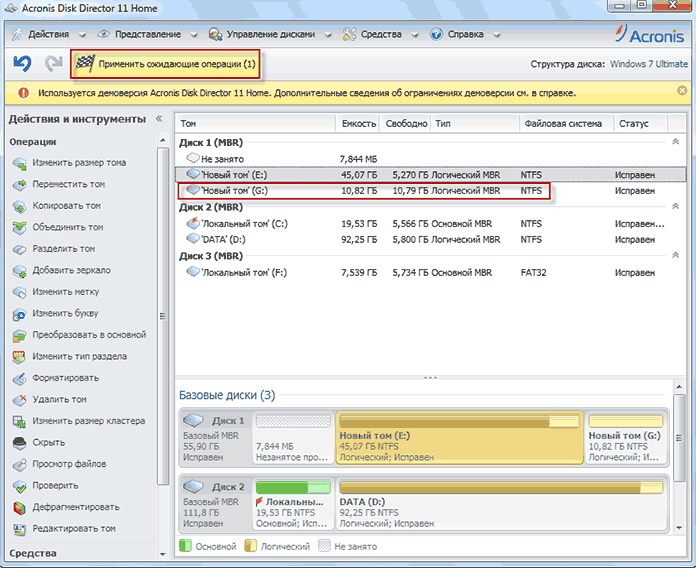Collapse the Действия и инструменты panel
Viewport: 696px width, 568px height.
159,118
